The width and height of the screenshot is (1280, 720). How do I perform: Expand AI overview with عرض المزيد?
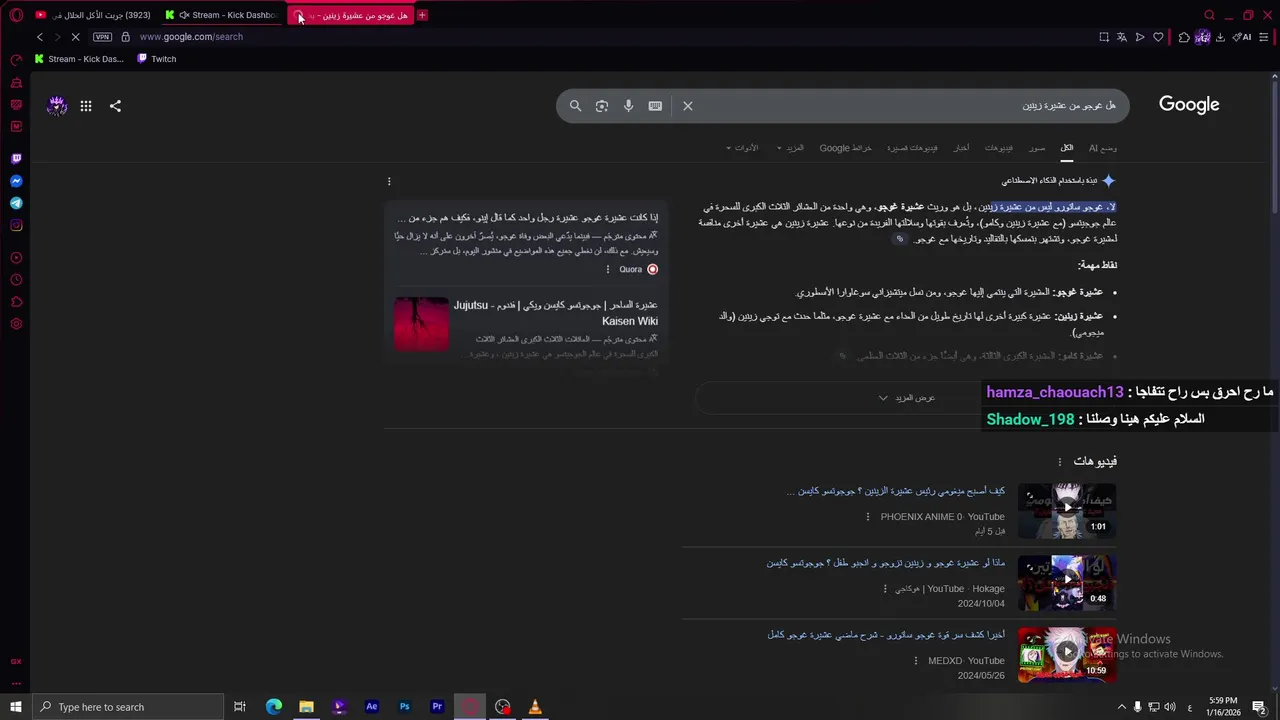906,398
